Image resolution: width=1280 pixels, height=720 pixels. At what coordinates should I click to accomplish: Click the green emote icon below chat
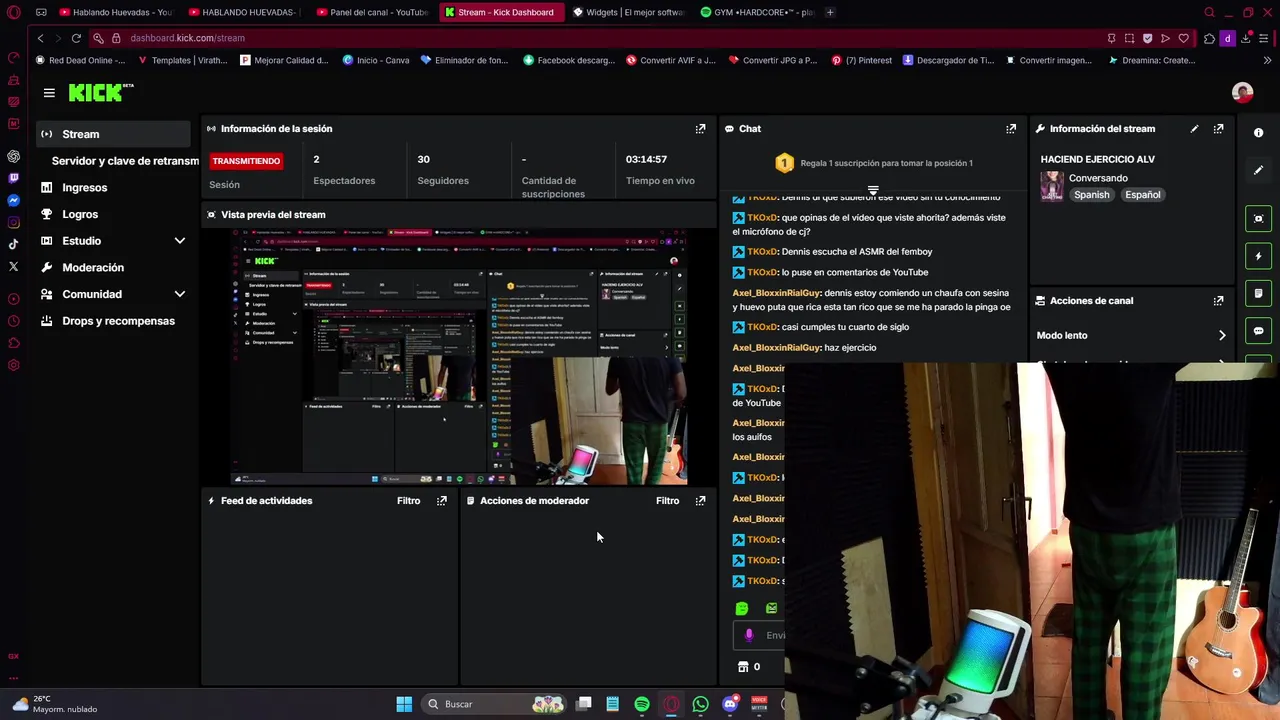pyautogui.click(x=741, y=608)
